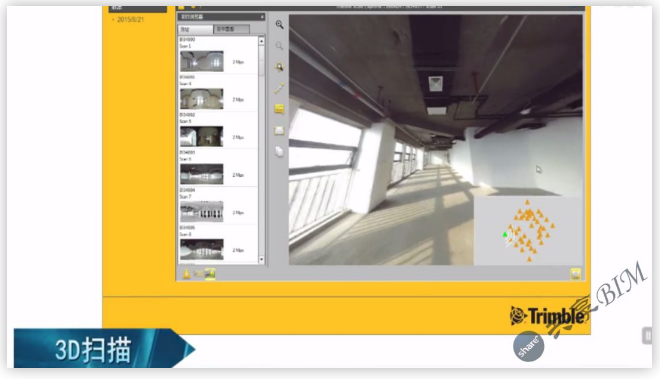This screenshot has height=379, width=660.
Task: Open the Scan 4 panorama thumbnail
Action: pos(202,99)
